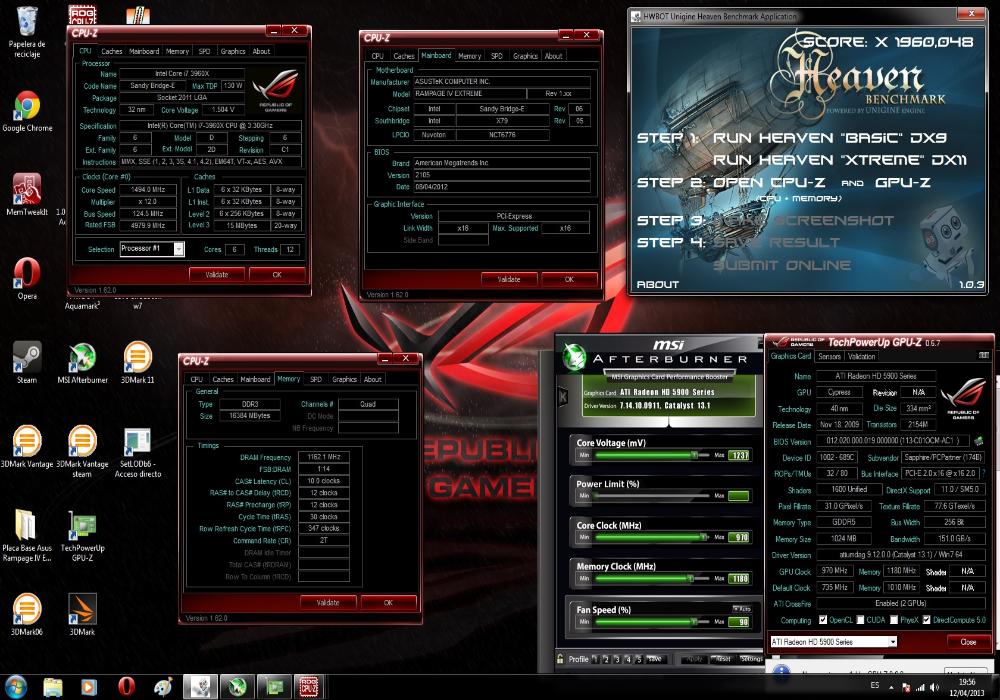Click the Power Limit (%) slider
Image resolution: width=1000 pixels, height=700 pixels.
click(x=652, y=495)
